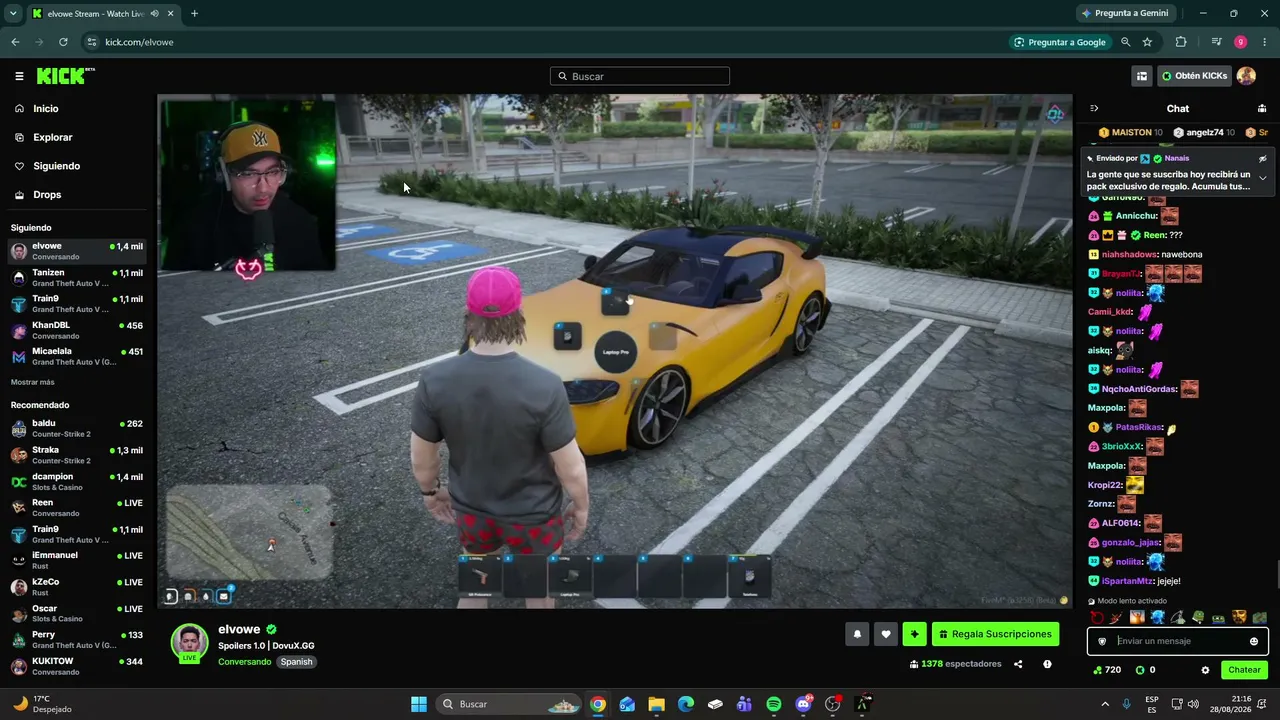1280x720 pixels.
Task: Focus the Kick Buscar search field
Action: coord(640,76)
